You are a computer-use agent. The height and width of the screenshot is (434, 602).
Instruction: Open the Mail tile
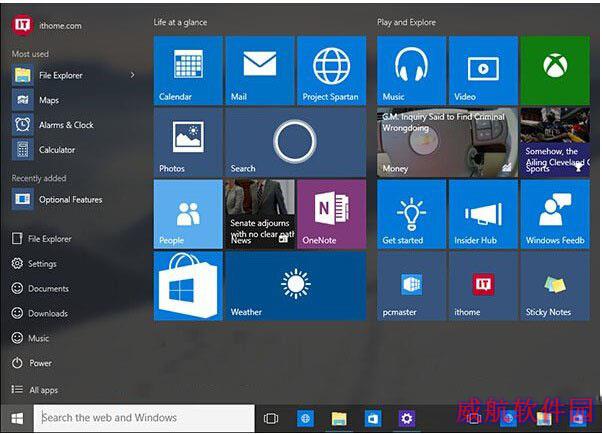click(x=260, y=71)
